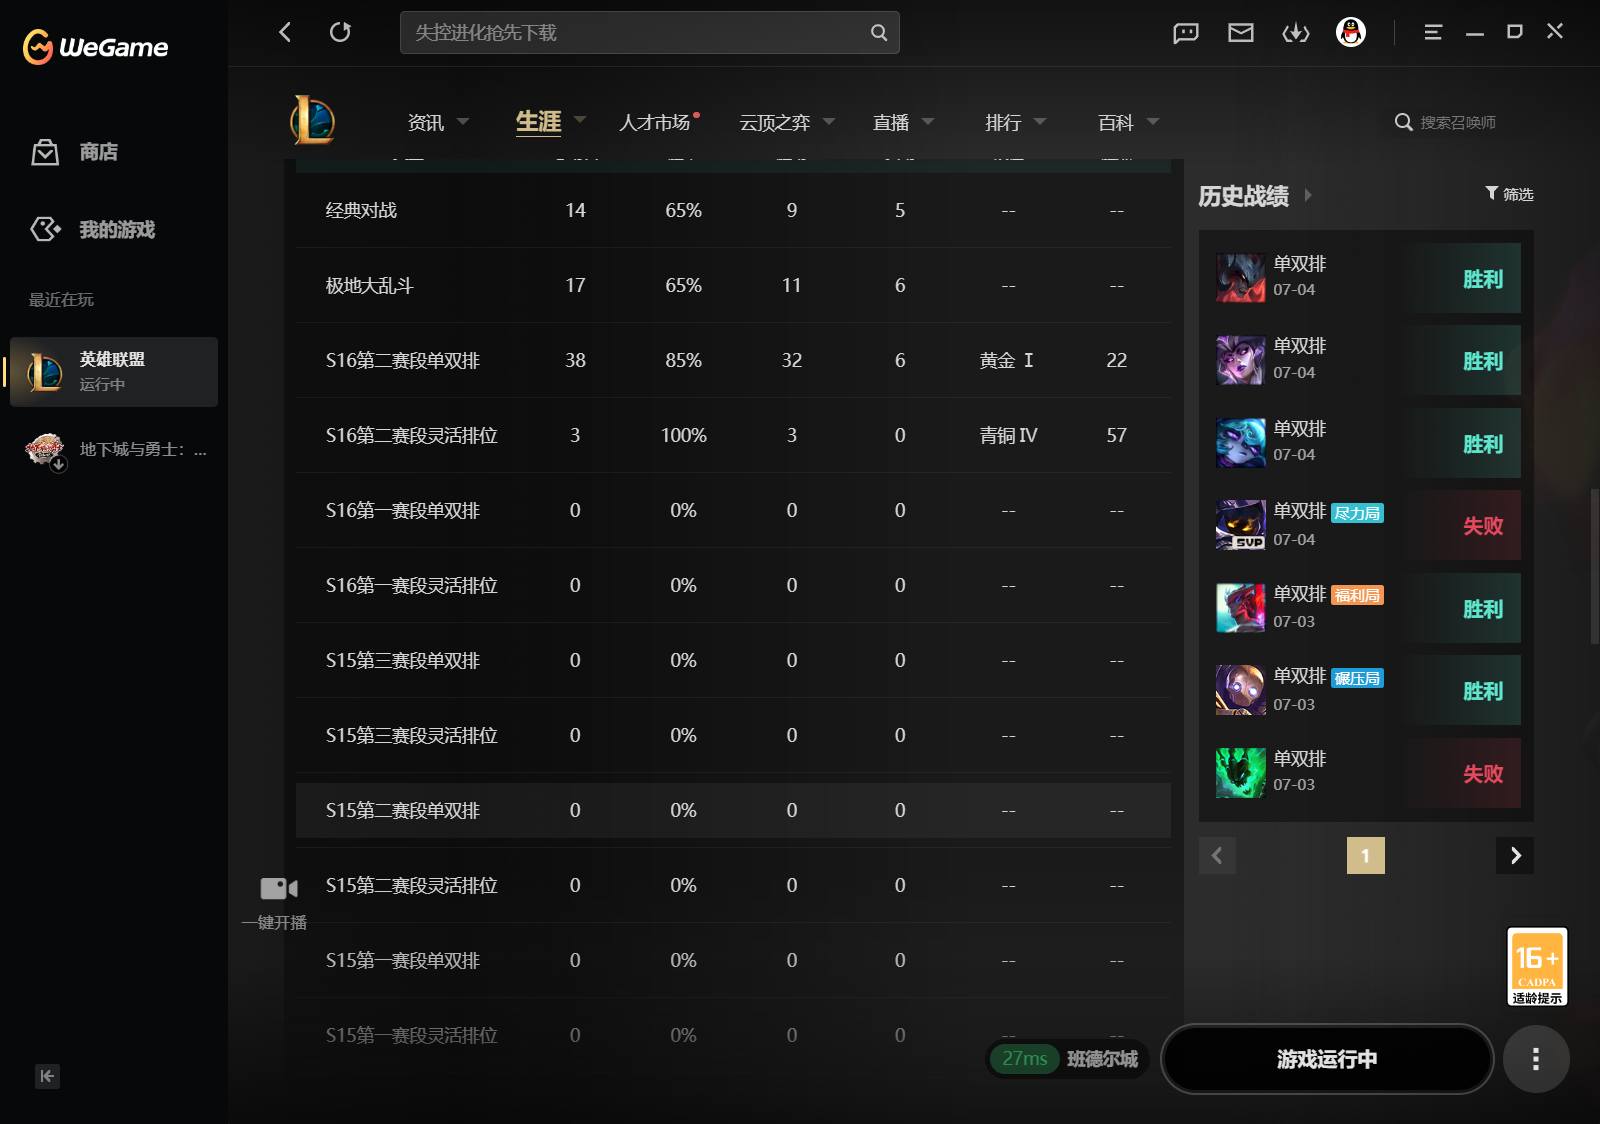Expand the 排行 dropdown arrow
This screenshot has height=1124, width=1600.
click(1039, 121)
